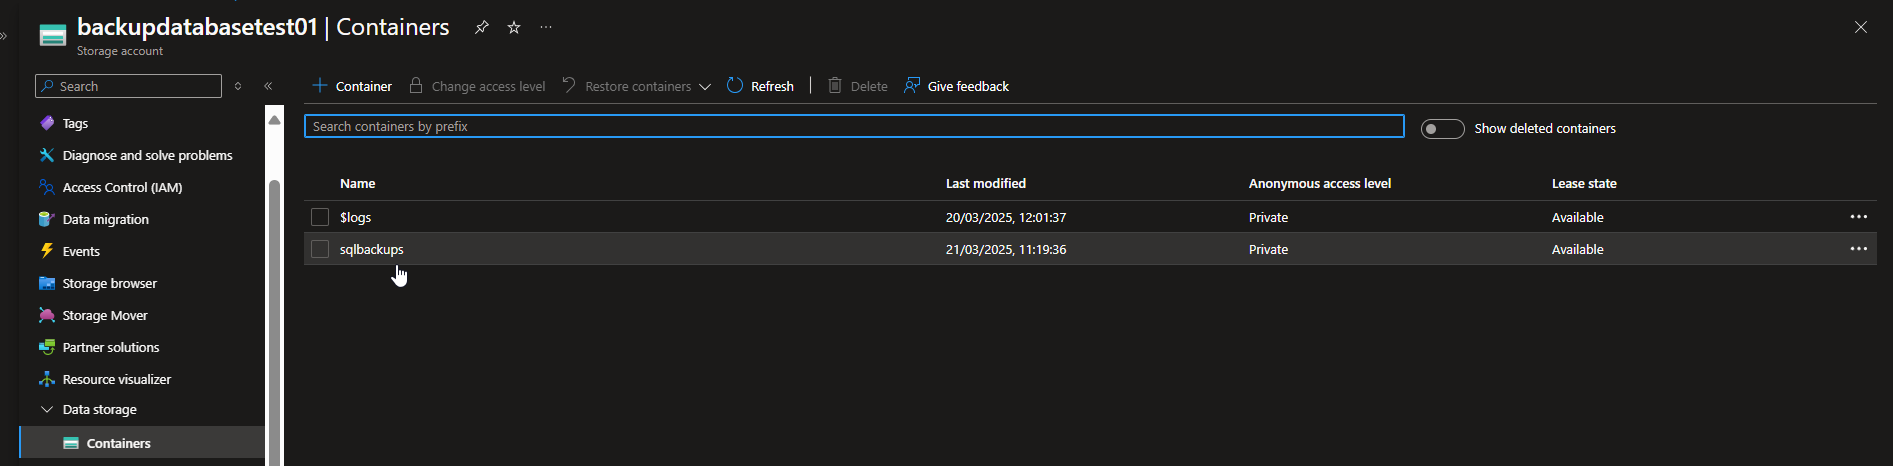Open Access Control (IAM) page
The width and height of the screenshot is (1893, 466).
[x=122, y=187]
